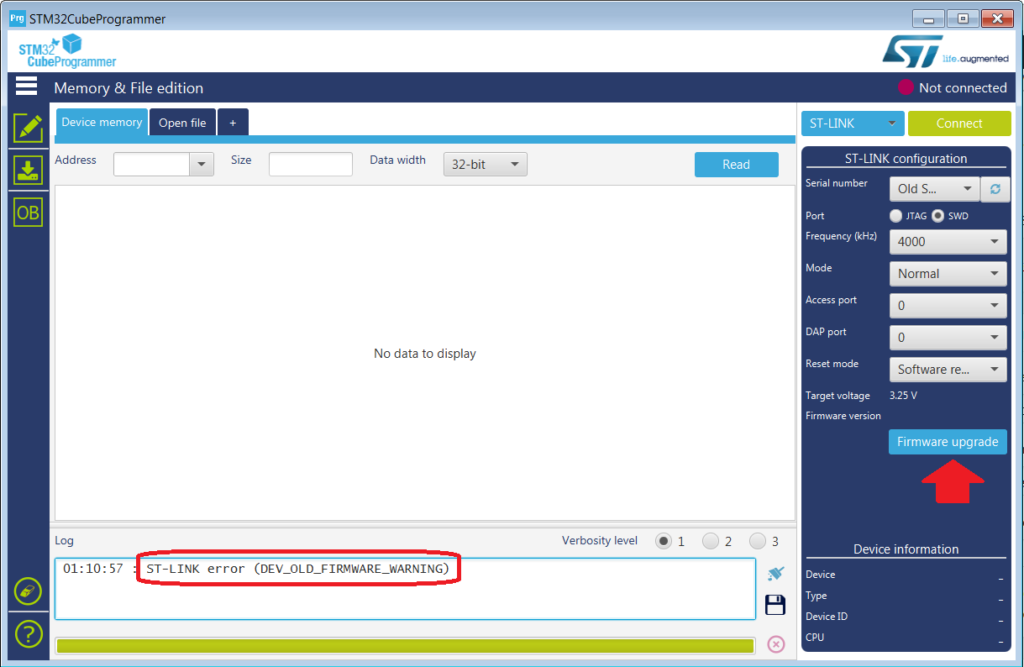Click the ST life.augmented logo
This screenshot has width=1024, height=667.
pyautogui.click(x=945, y=52)
